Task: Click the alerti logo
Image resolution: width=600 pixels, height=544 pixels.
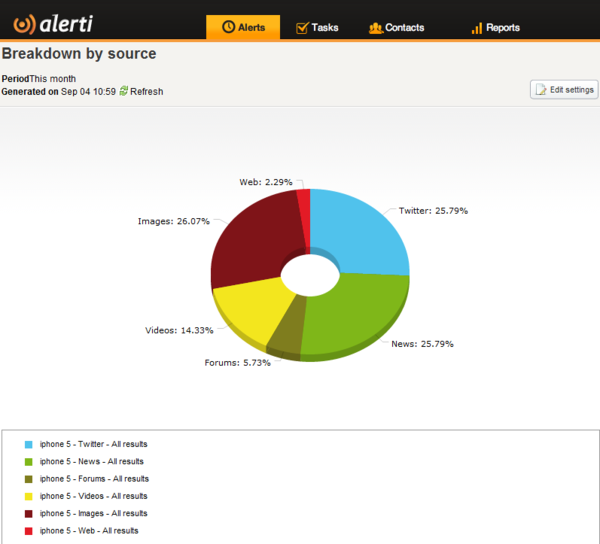Action: point(53,24)
